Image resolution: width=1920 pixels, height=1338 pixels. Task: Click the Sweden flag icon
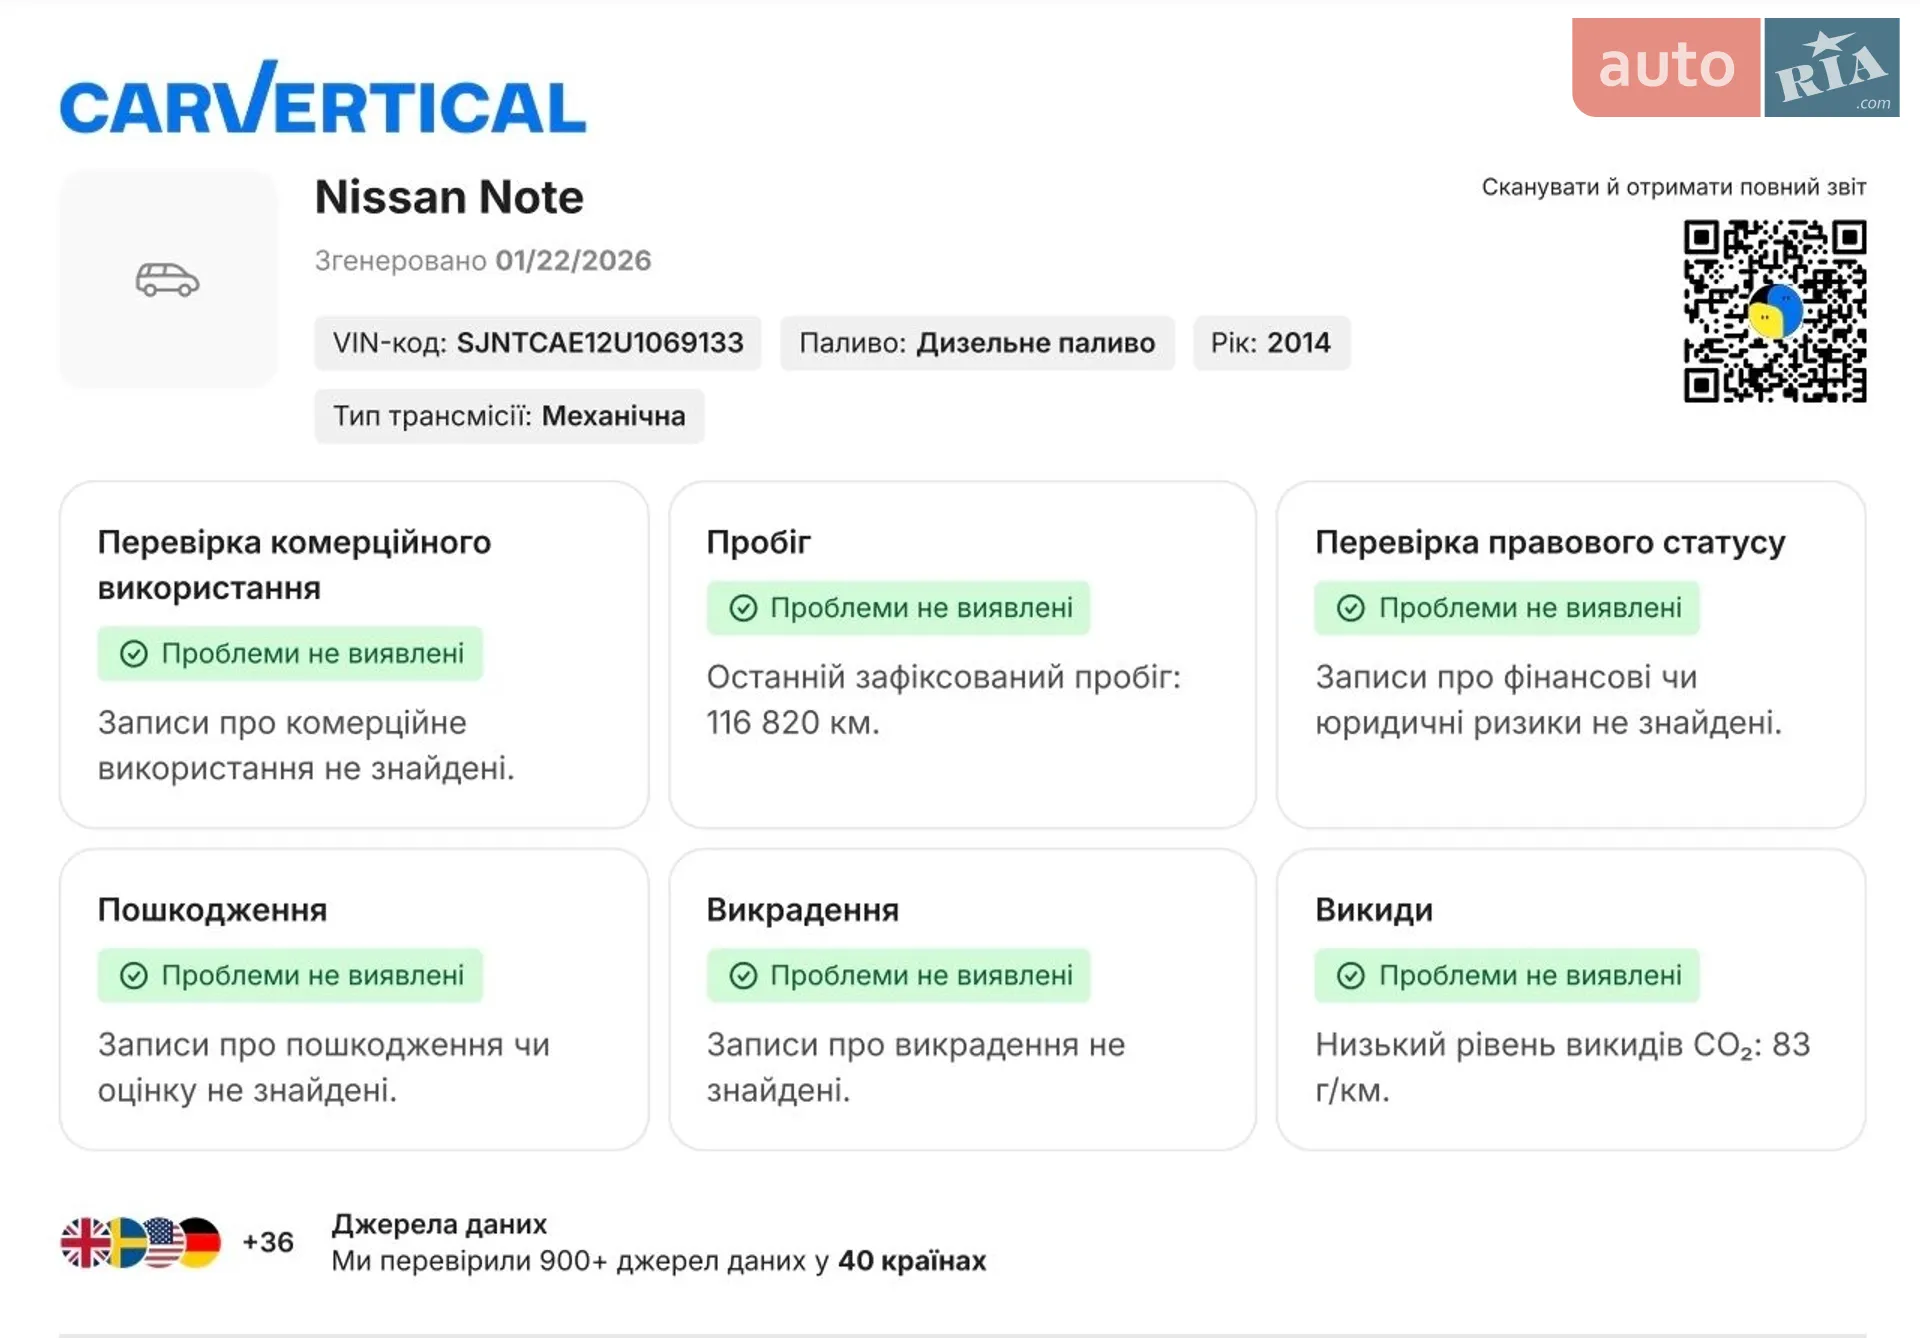click(x=126, y=1243)
